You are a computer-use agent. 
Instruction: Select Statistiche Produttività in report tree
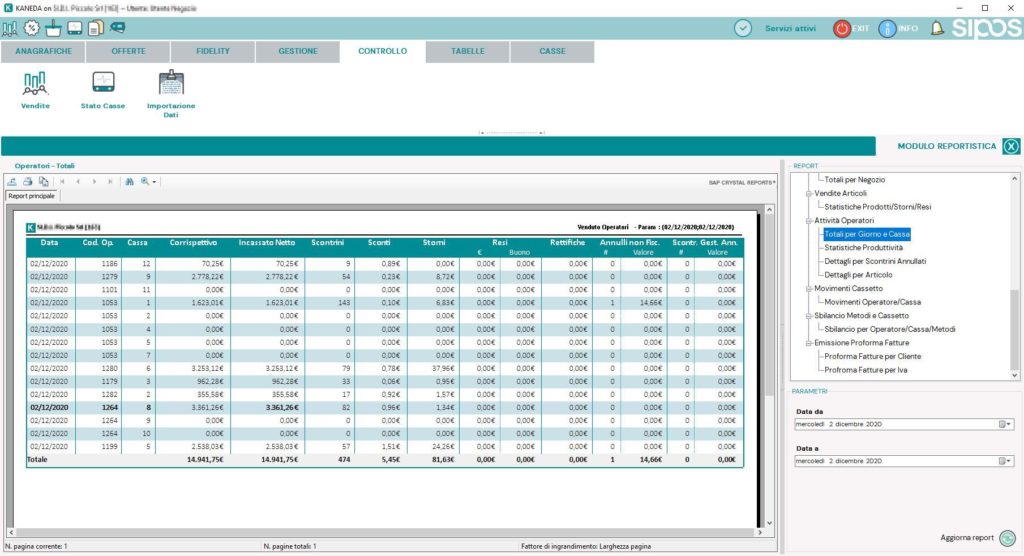tap(863, 247)
